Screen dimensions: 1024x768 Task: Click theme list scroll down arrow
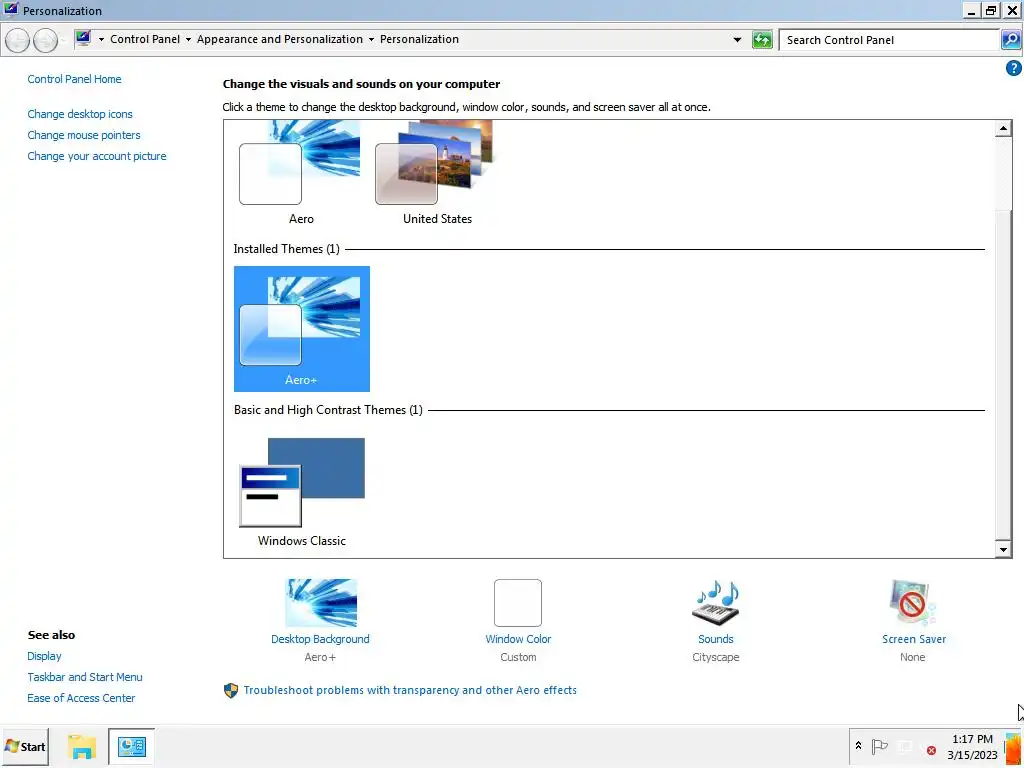click(x=1004, y=549)
